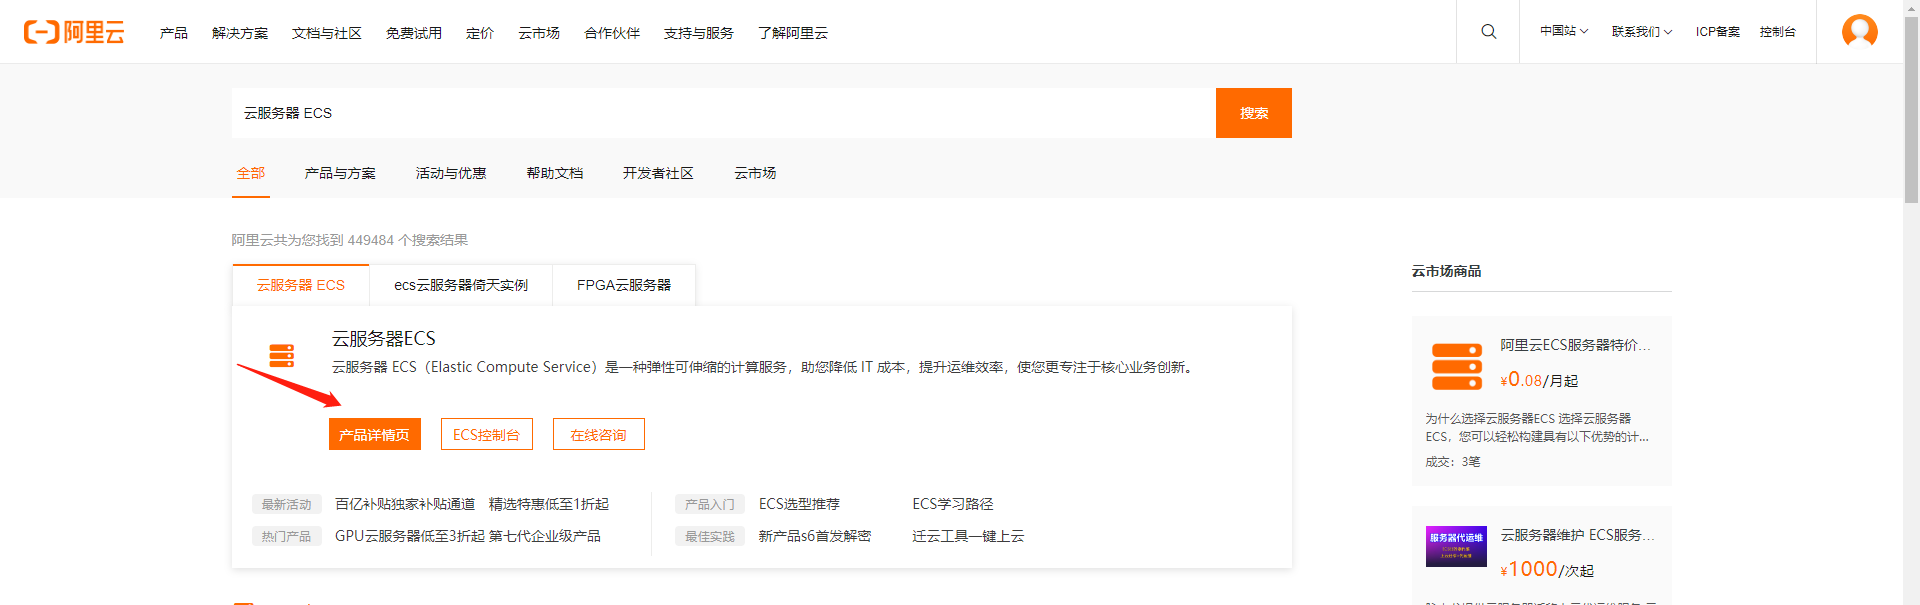The height and width of the screenshot is (605, 1920).
Task: Click the 热门产品 label
Action: (287, 536)
